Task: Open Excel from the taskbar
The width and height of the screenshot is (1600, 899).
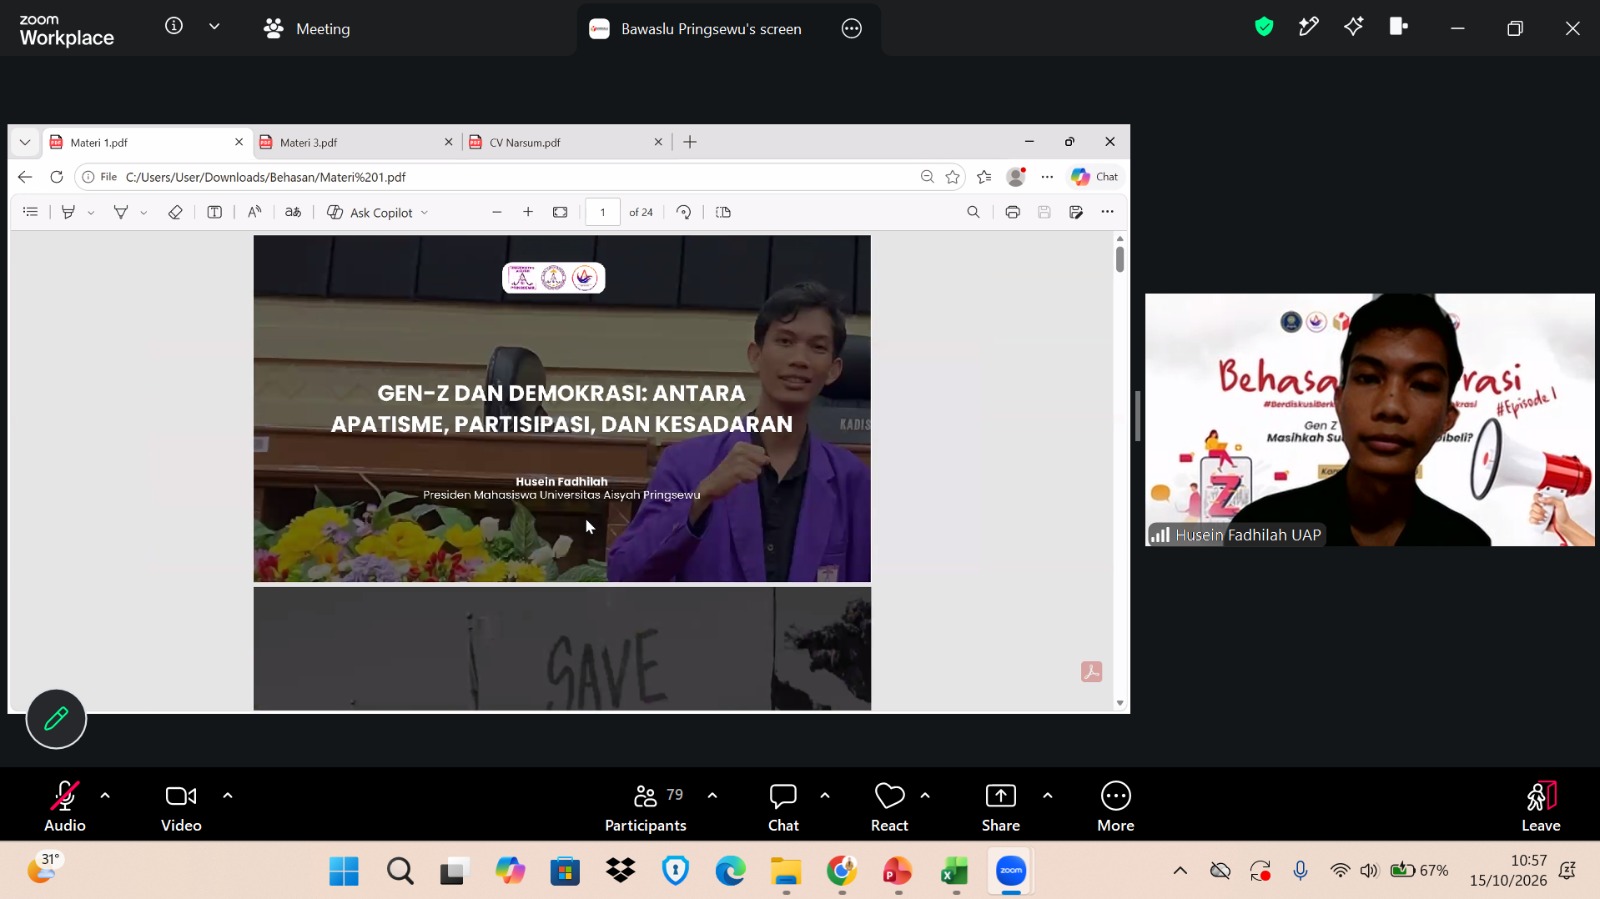Action: click(955, 871)
